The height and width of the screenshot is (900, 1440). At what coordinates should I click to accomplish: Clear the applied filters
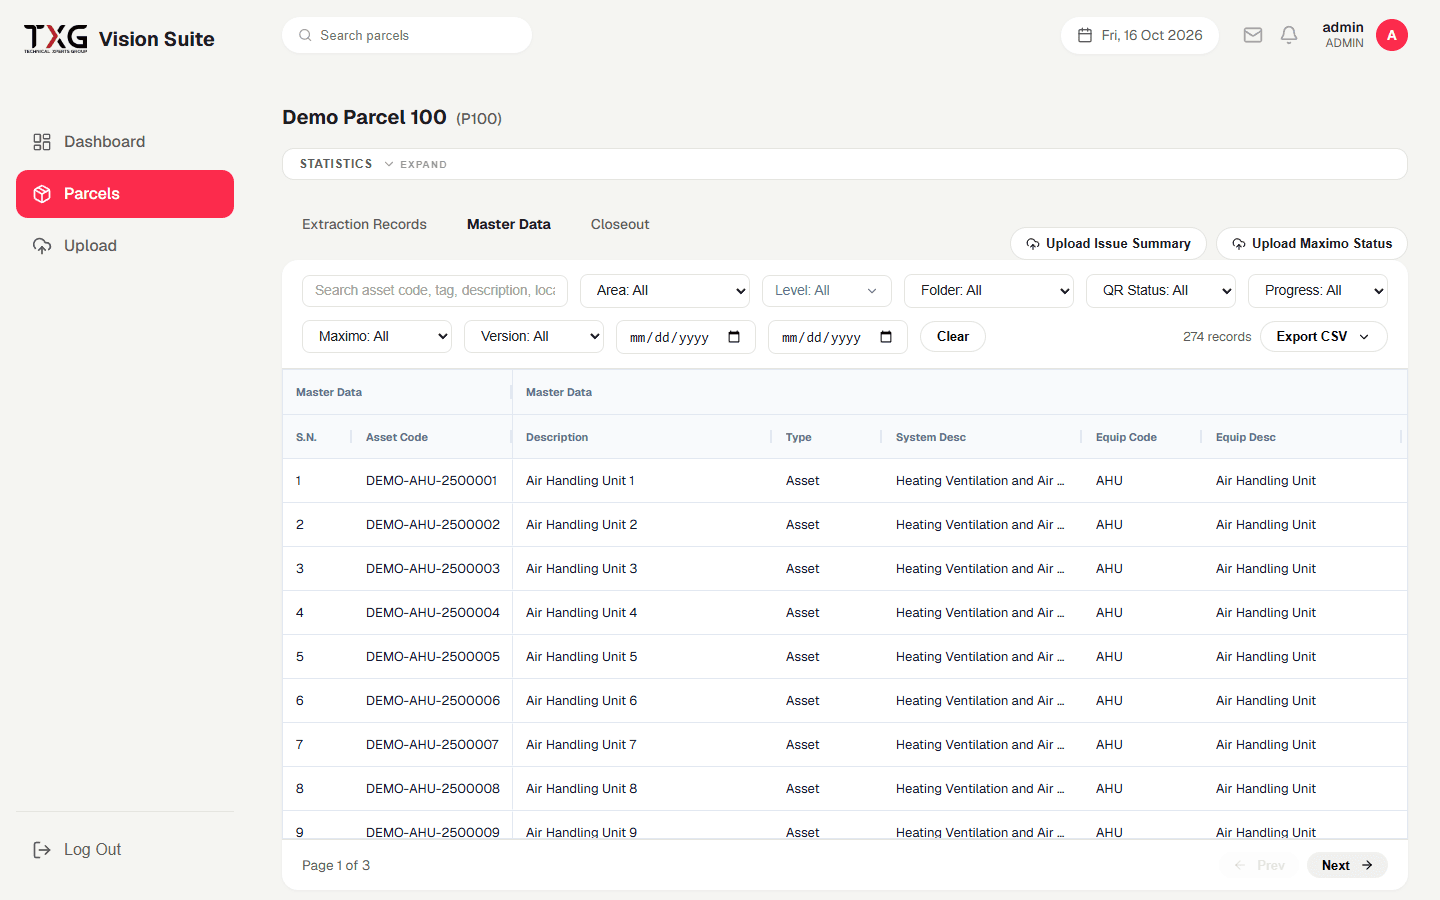953,337
